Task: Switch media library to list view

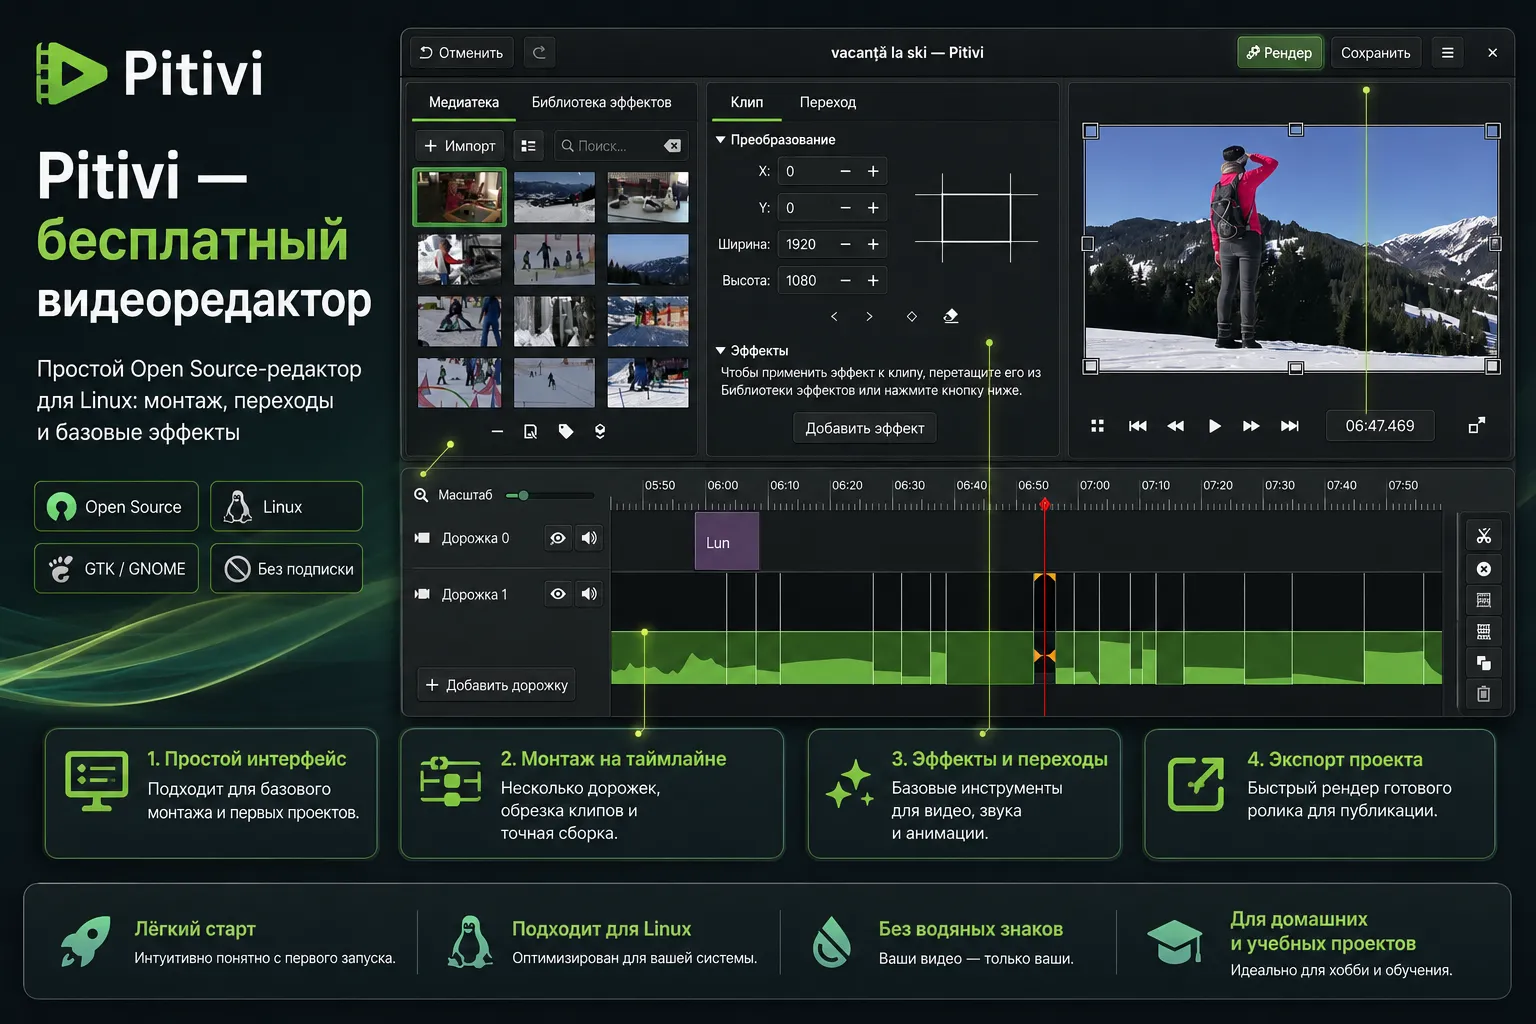Action: [x=529, y=146]
